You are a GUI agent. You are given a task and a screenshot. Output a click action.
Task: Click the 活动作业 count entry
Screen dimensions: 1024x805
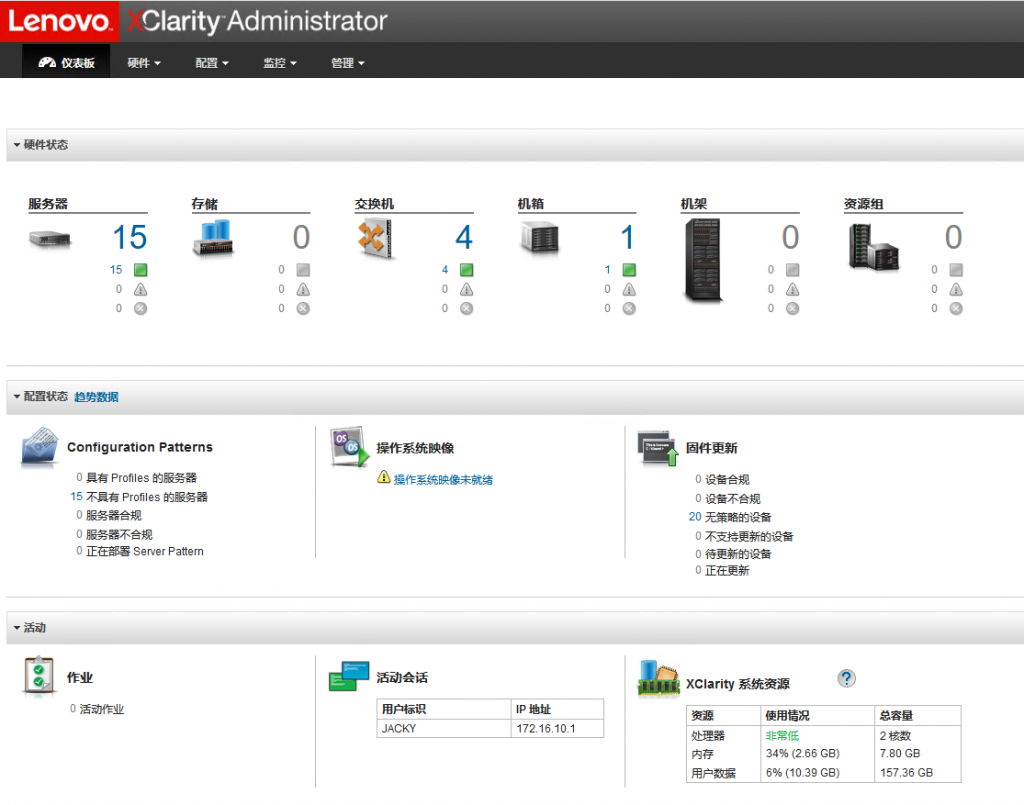click(x=97, y=709)
